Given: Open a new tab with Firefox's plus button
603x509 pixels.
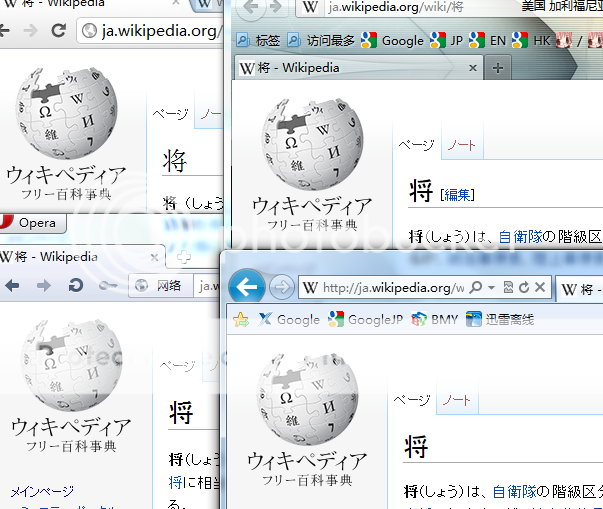Looking at the screenshot, I should 498,68.
